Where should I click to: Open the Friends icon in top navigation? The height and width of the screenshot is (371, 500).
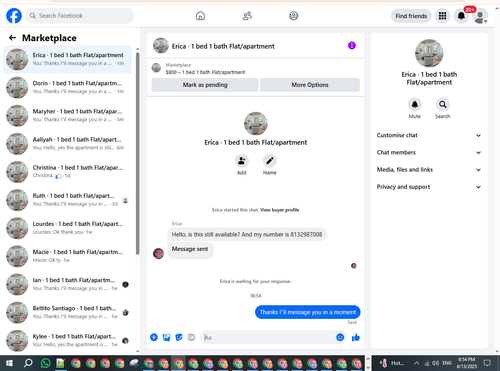point(247,16)
